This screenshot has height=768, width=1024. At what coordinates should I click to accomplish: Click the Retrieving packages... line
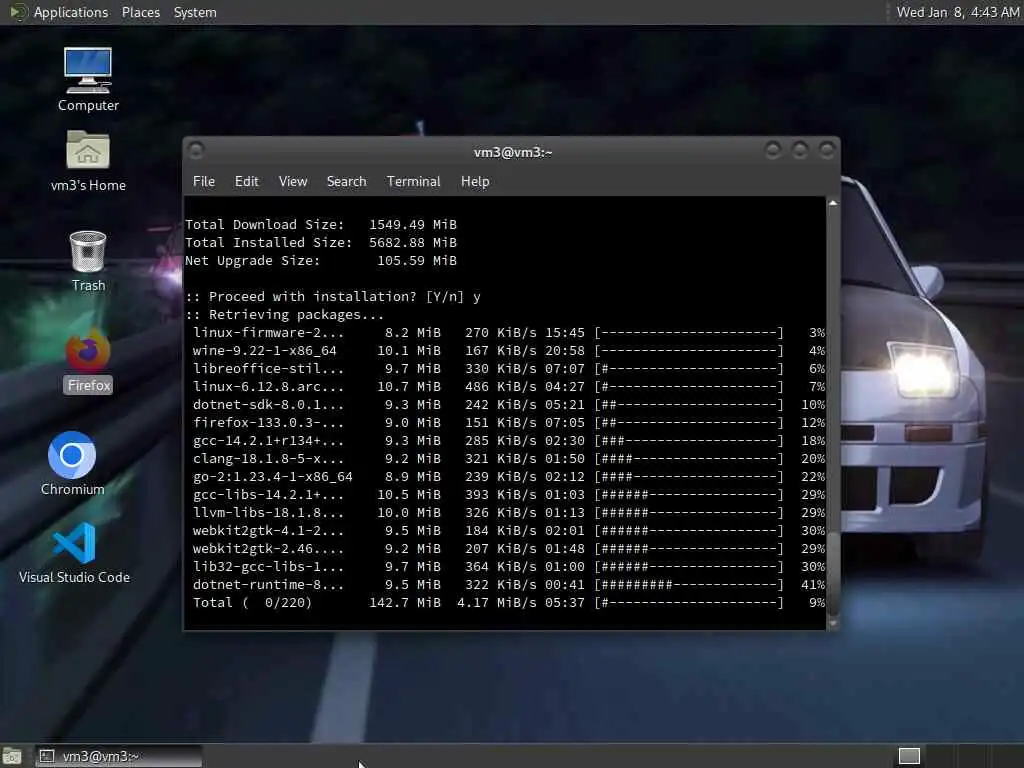point(285,315)
